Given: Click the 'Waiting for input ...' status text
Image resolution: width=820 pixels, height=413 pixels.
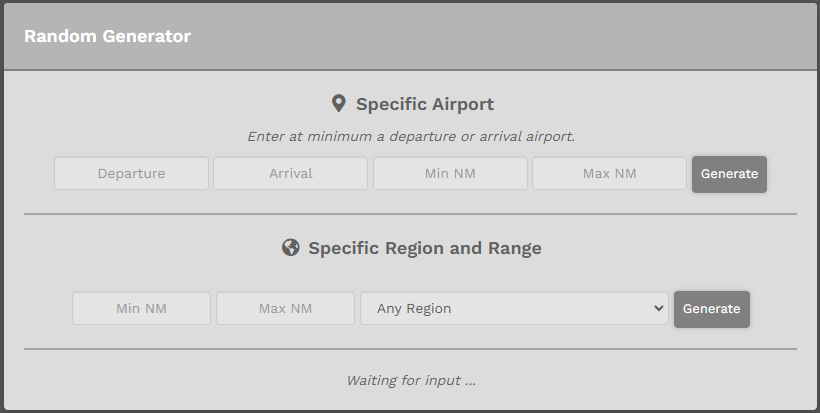Looking at the screenshot, I should tap(411, 380).
